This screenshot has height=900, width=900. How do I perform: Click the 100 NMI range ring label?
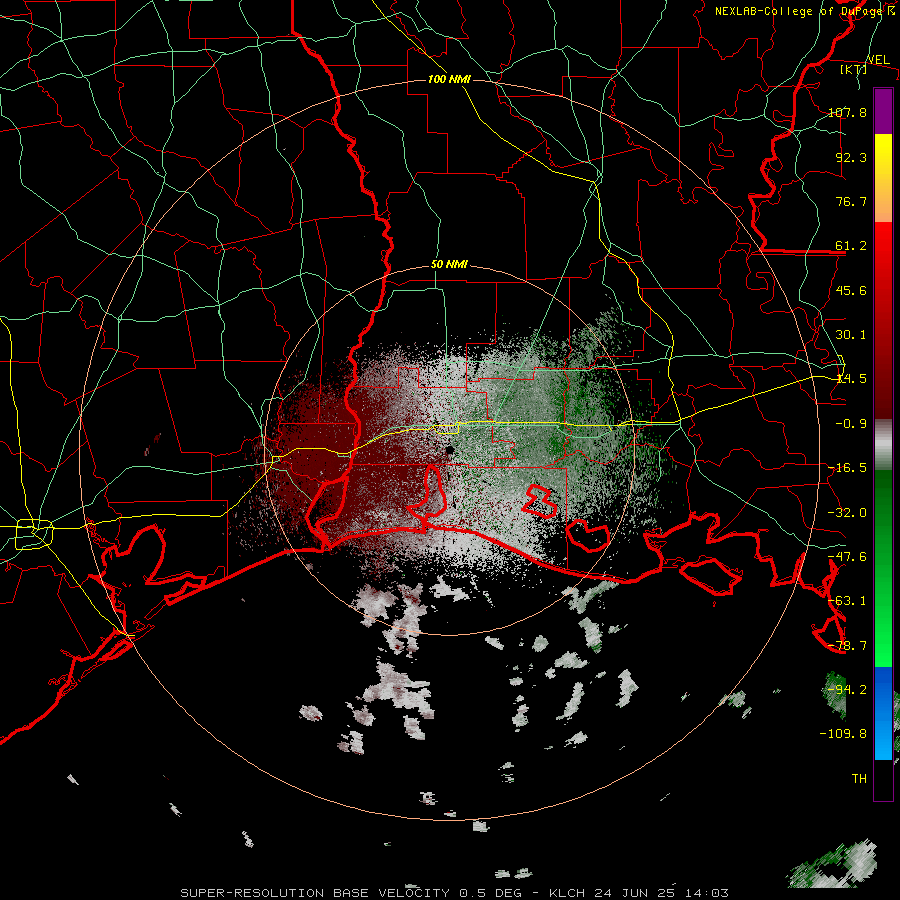click(x=449, y=79)
